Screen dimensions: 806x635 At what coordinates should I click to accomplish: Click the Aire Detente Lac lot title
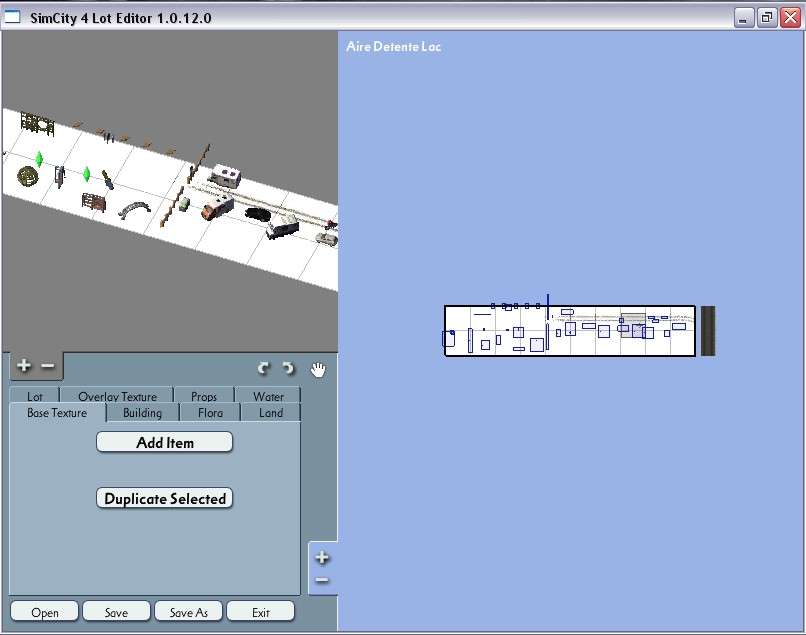pos(394,47)
